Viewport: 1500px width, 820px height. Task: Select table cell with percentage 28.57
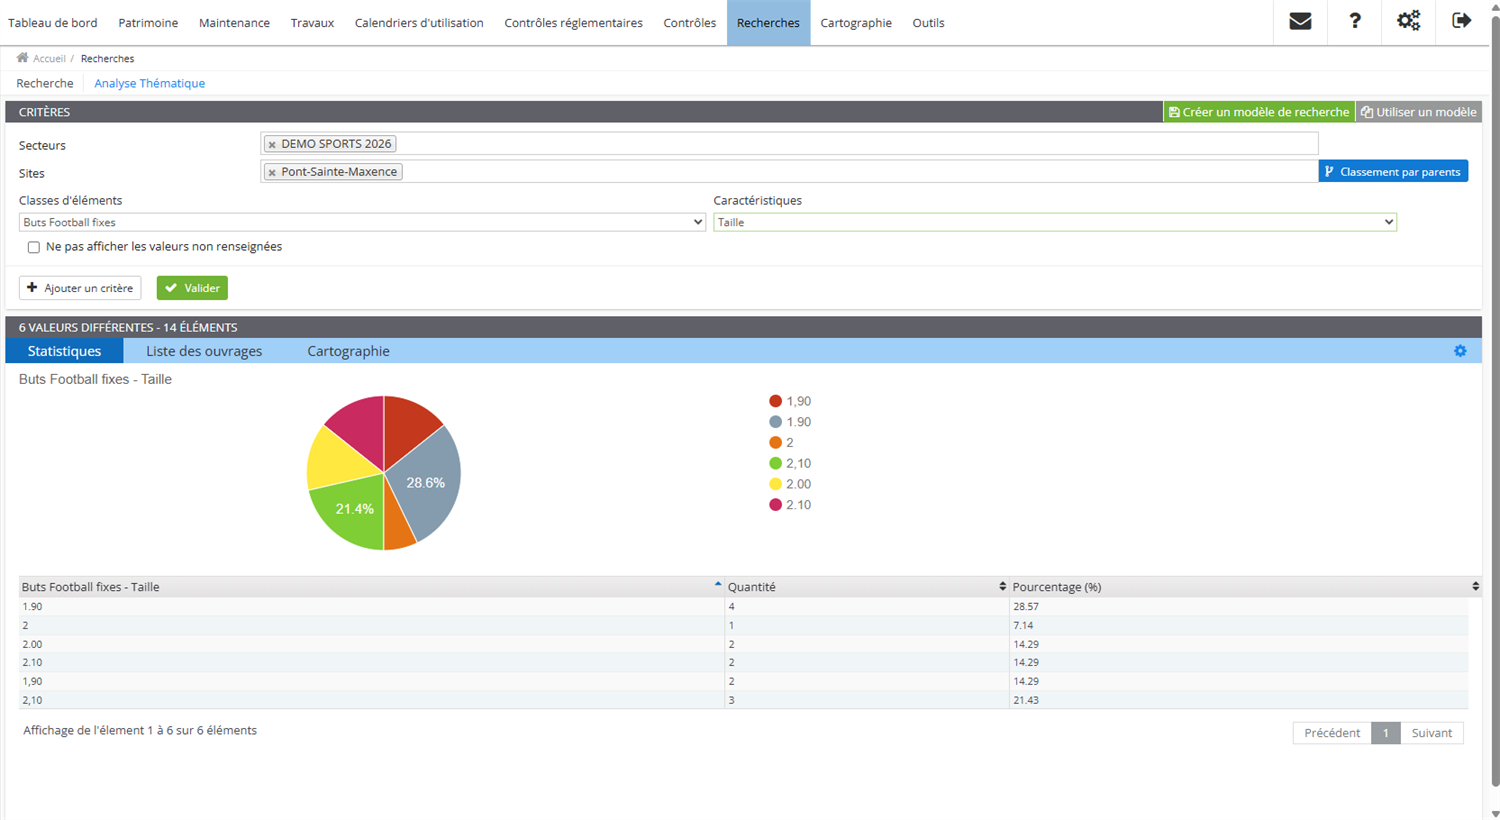pos(1238,606)
